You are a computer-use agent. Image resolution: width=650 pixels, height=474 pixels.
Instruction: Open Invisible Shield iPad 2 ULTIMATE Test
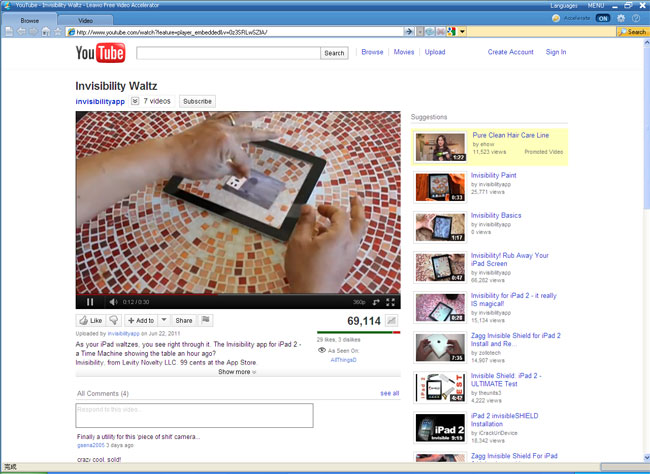click(506, 379)
